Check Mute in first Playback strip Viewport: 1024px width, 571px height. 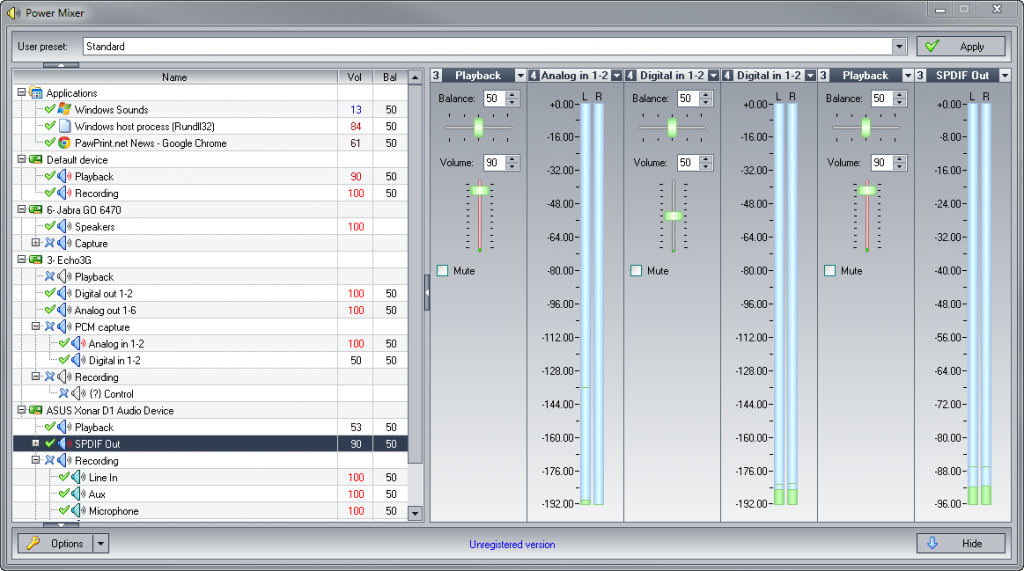[443, 270]
